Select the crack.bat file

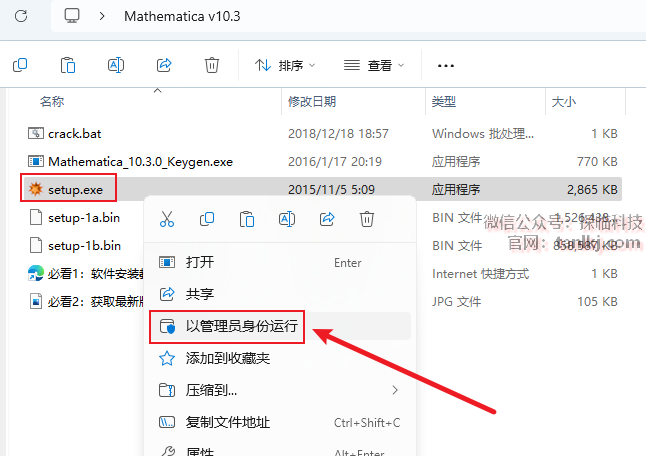point(75,134)
